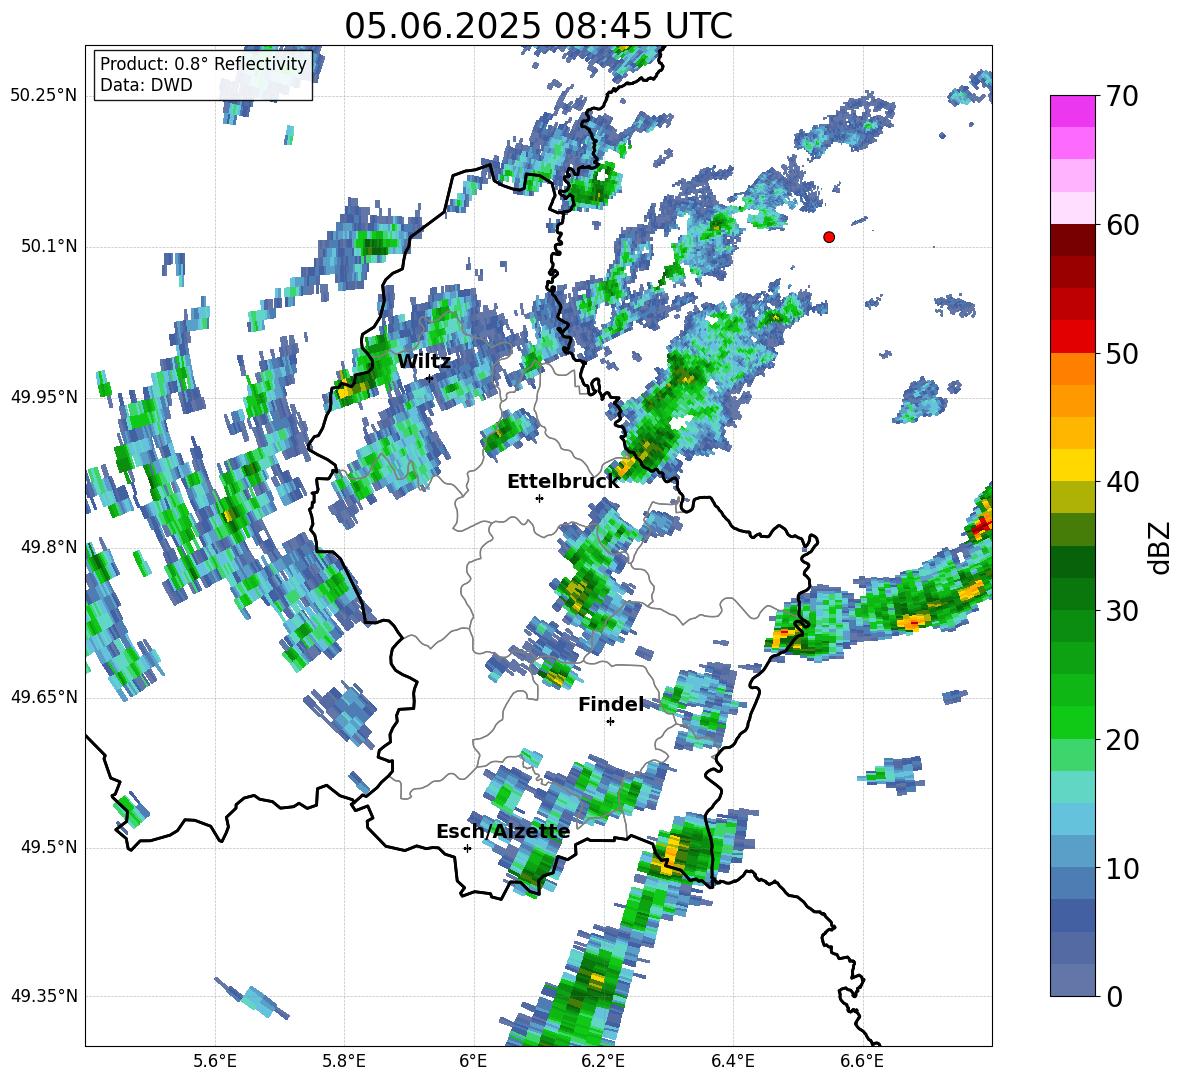
Task: Click the 6.4°E longitude label
Action: pos(732,1061)
